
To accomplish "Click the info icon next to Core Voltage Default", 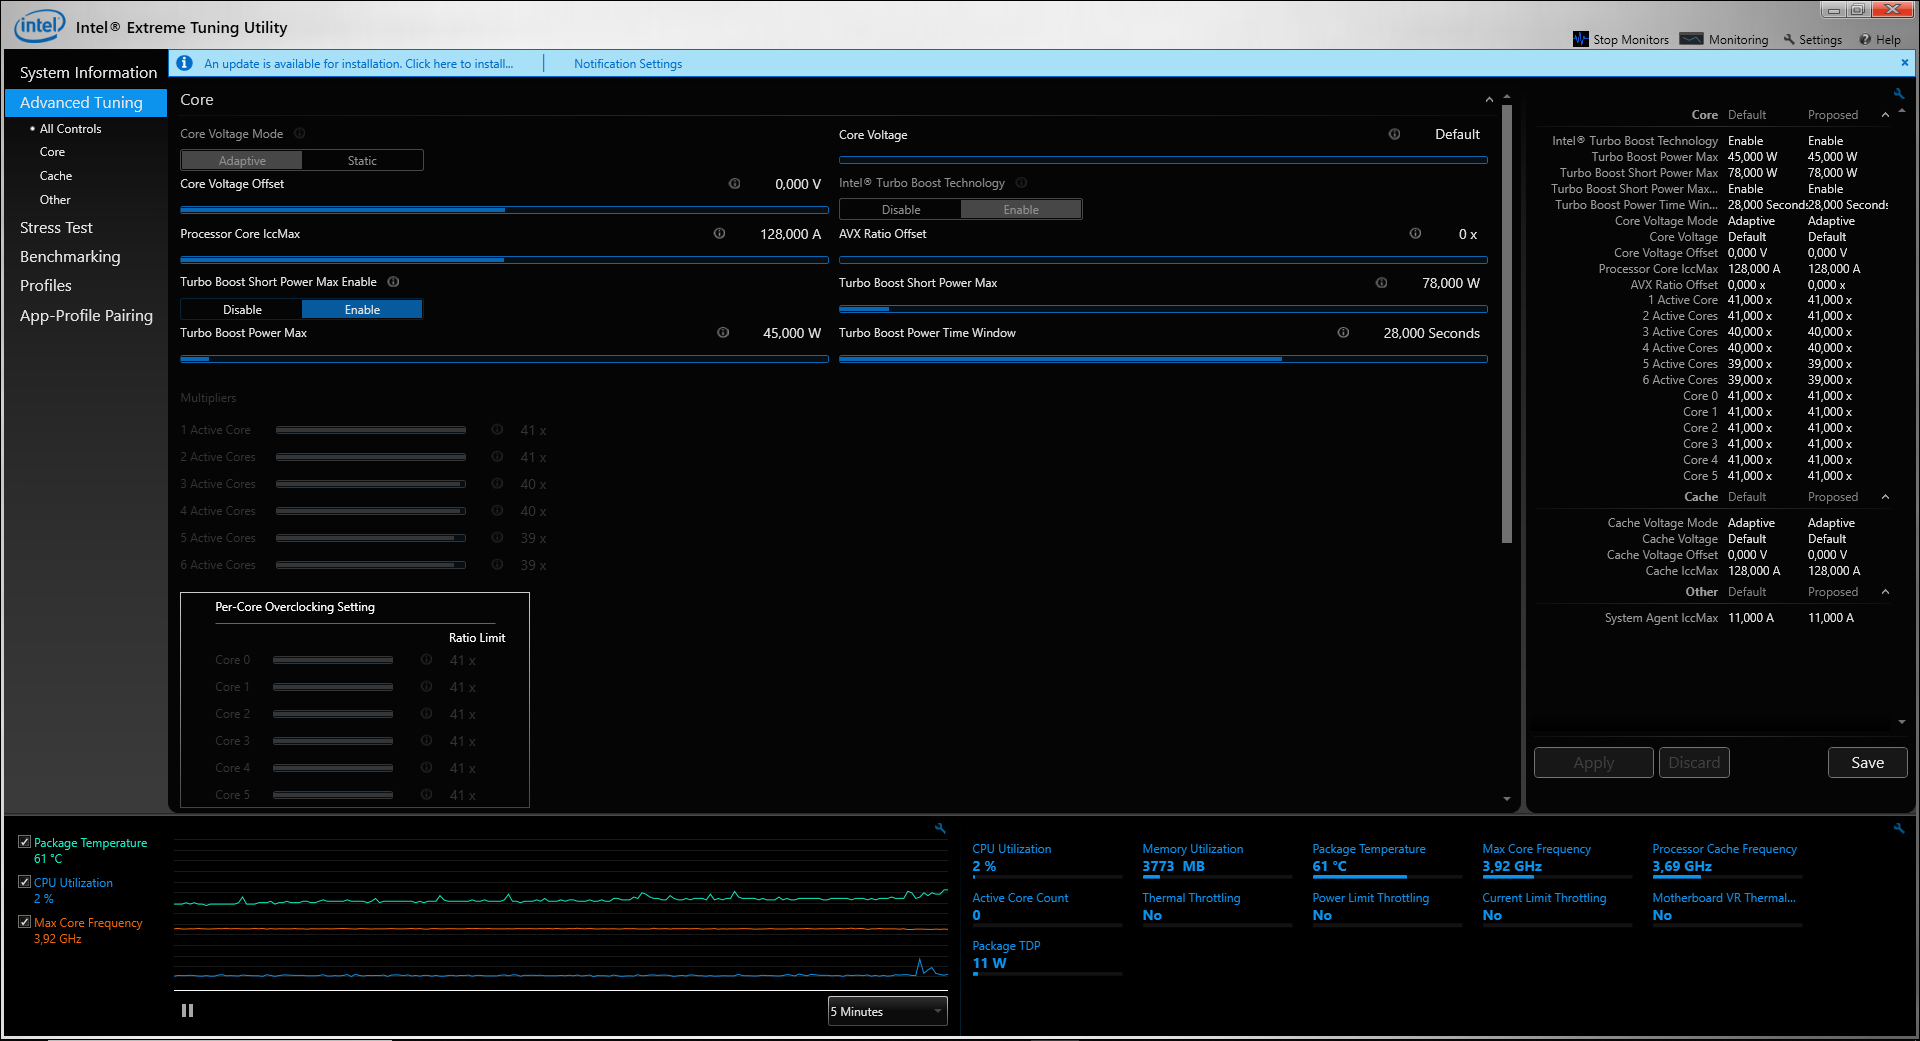I will click(x=1394, y=134).
